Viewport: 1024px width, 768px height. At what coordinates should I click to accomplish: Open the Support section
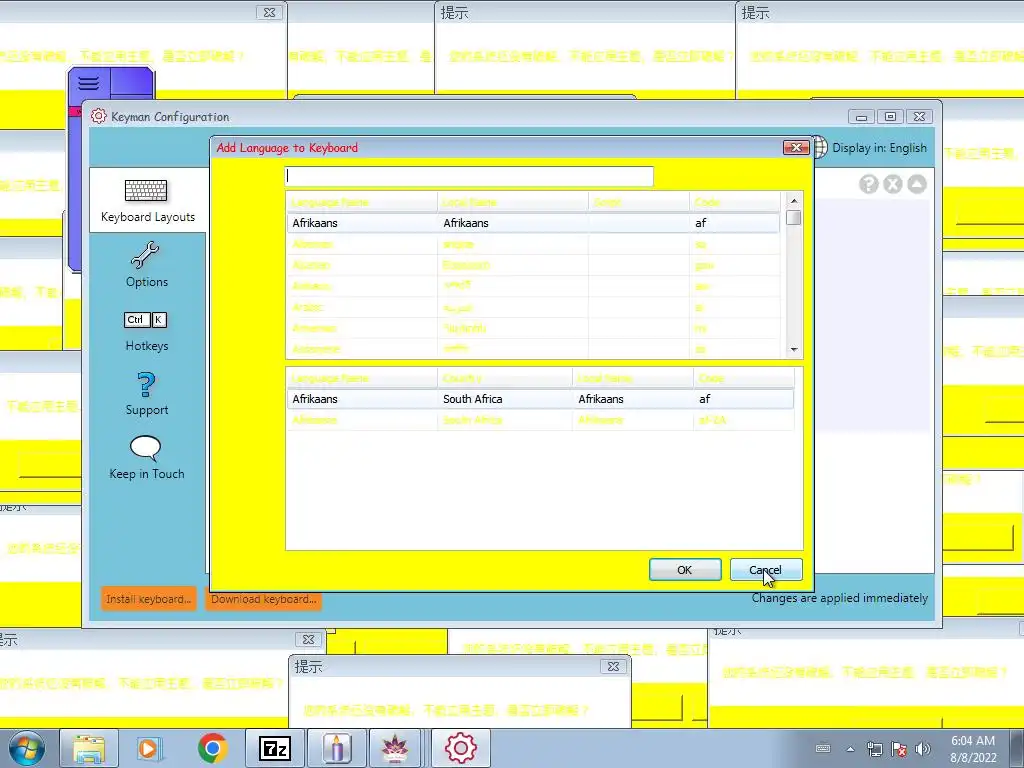click(x=147, y=394)
